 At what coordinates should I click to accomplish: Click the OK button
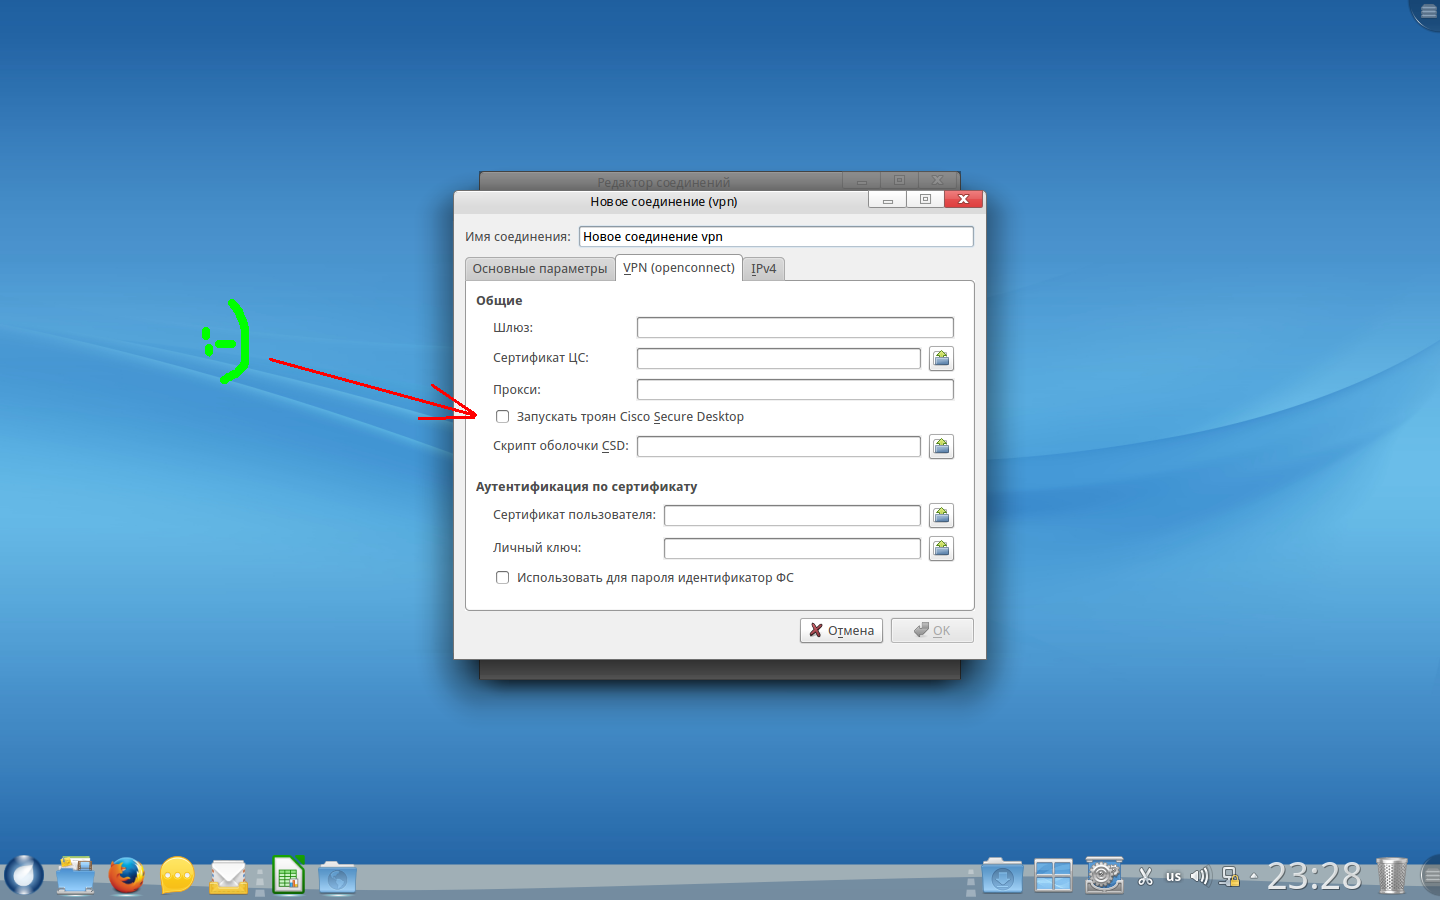pyautogui.click(x=932, y=631)
